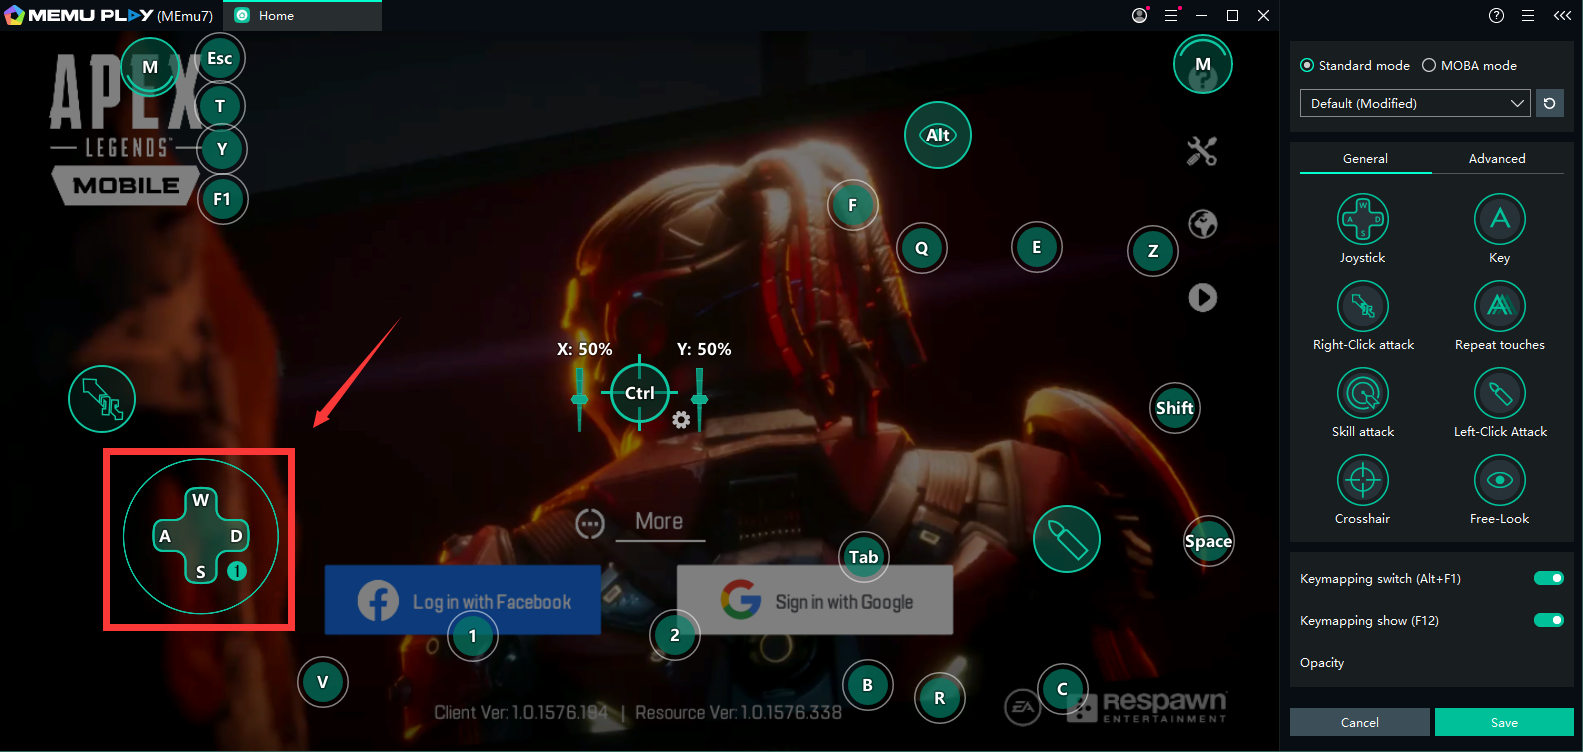Select the Free-Look eye icon

click(x=1499, y=480)
